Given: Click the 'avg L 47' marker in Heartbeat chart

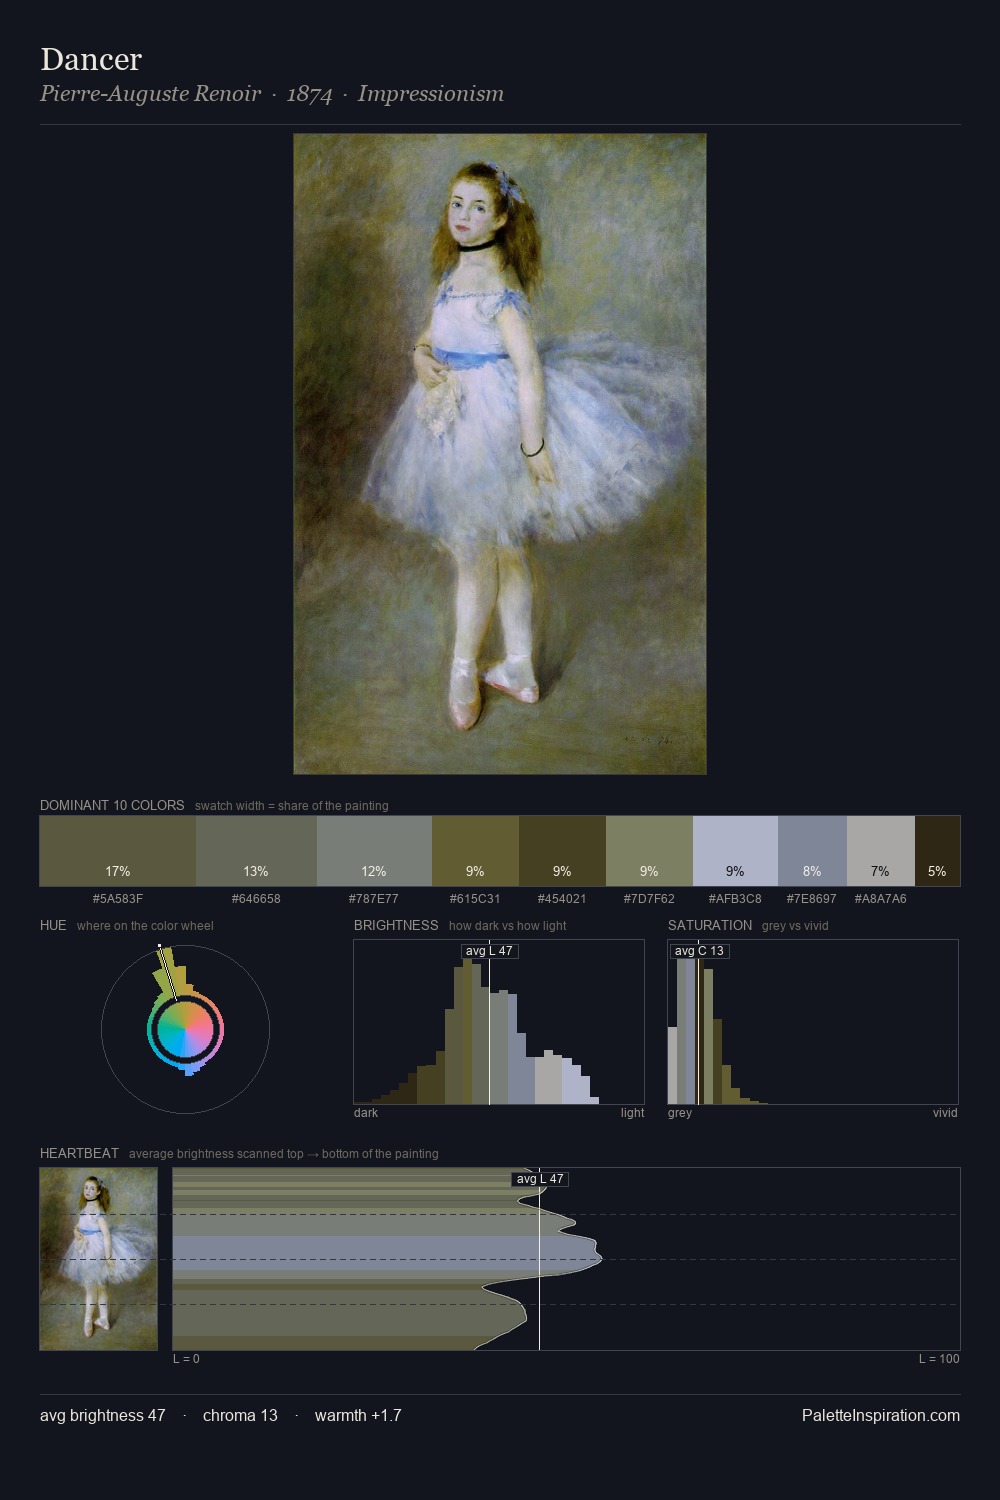Looking at the screenshot, I should click(x=540, y=1179).
